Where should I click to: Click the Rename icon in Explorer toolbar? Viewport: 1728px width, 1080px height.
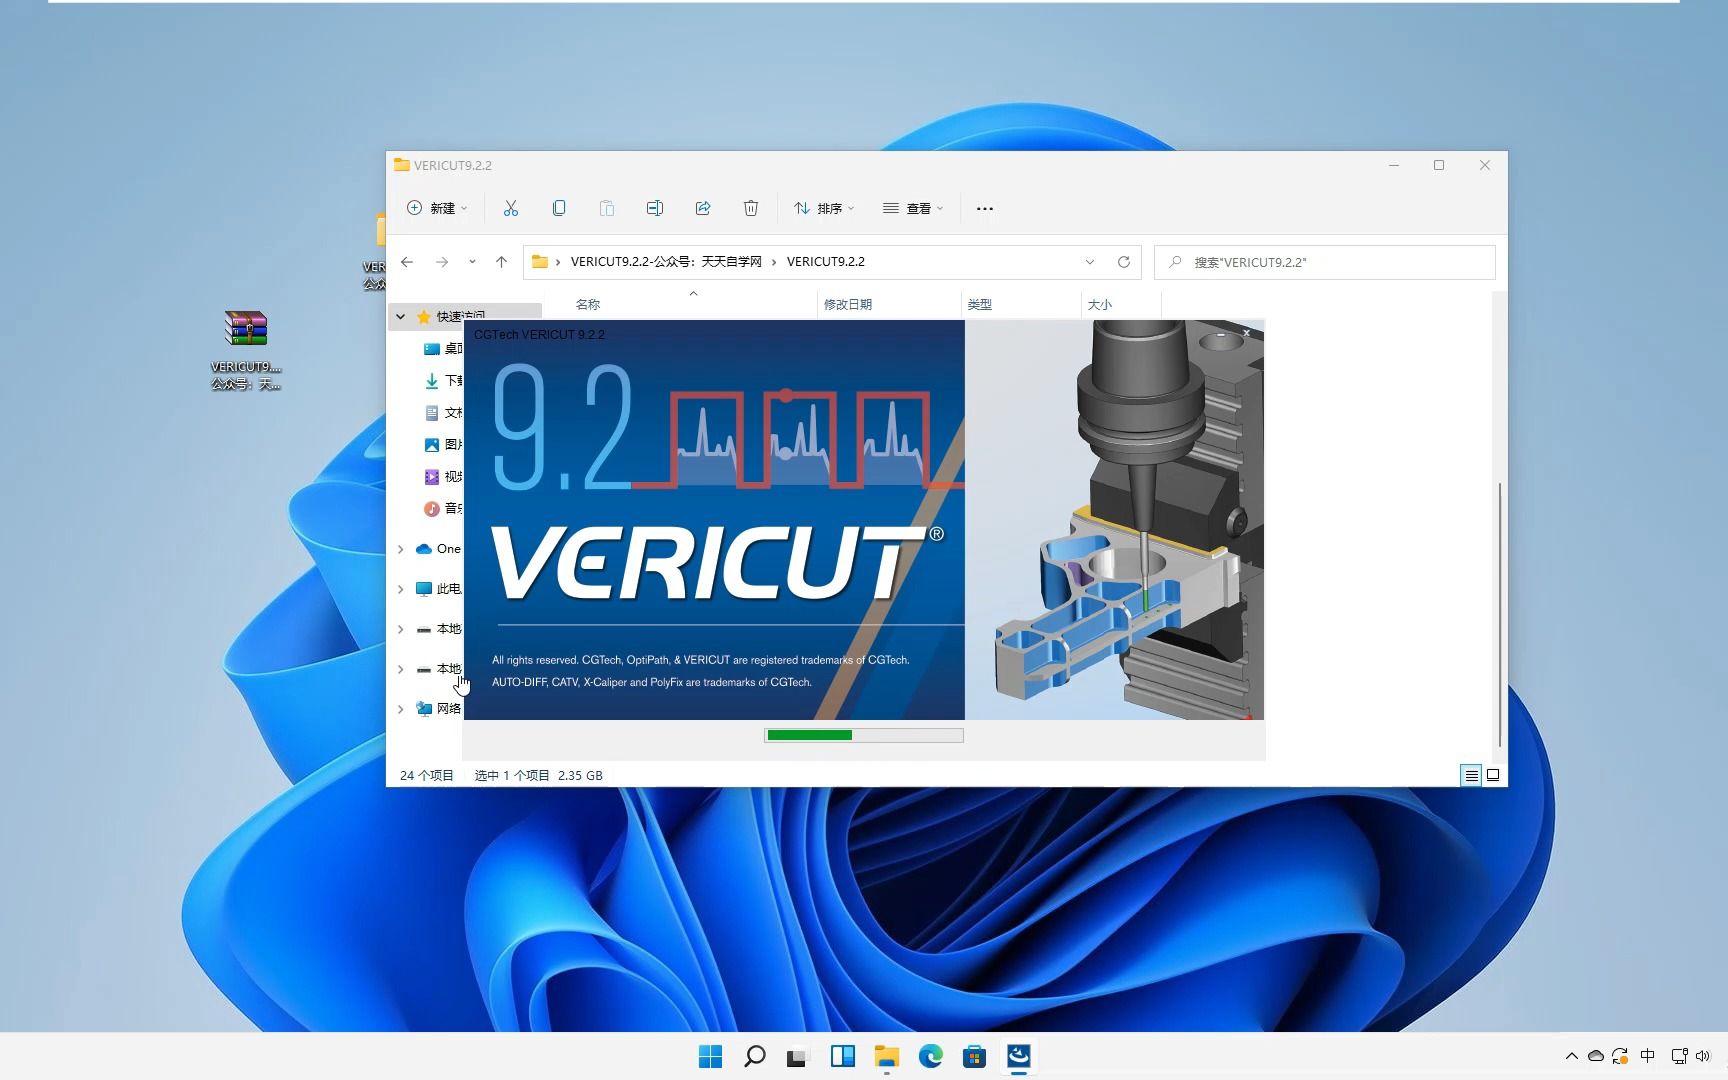[x=655, y=208]
